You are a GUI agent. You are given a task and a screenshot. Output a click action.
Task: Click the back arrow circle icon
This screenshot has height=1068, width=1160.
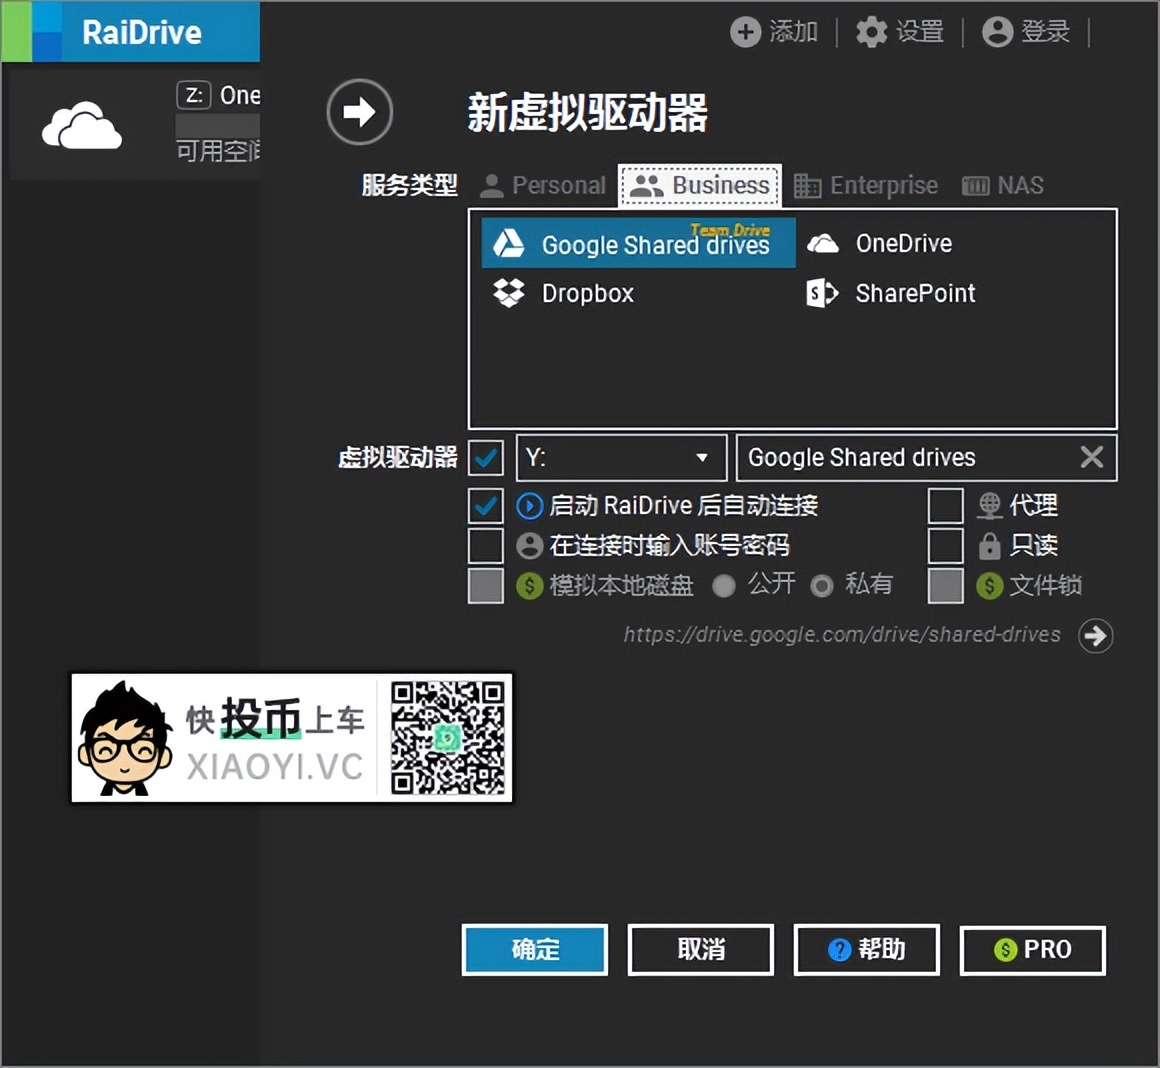point(360,112)
